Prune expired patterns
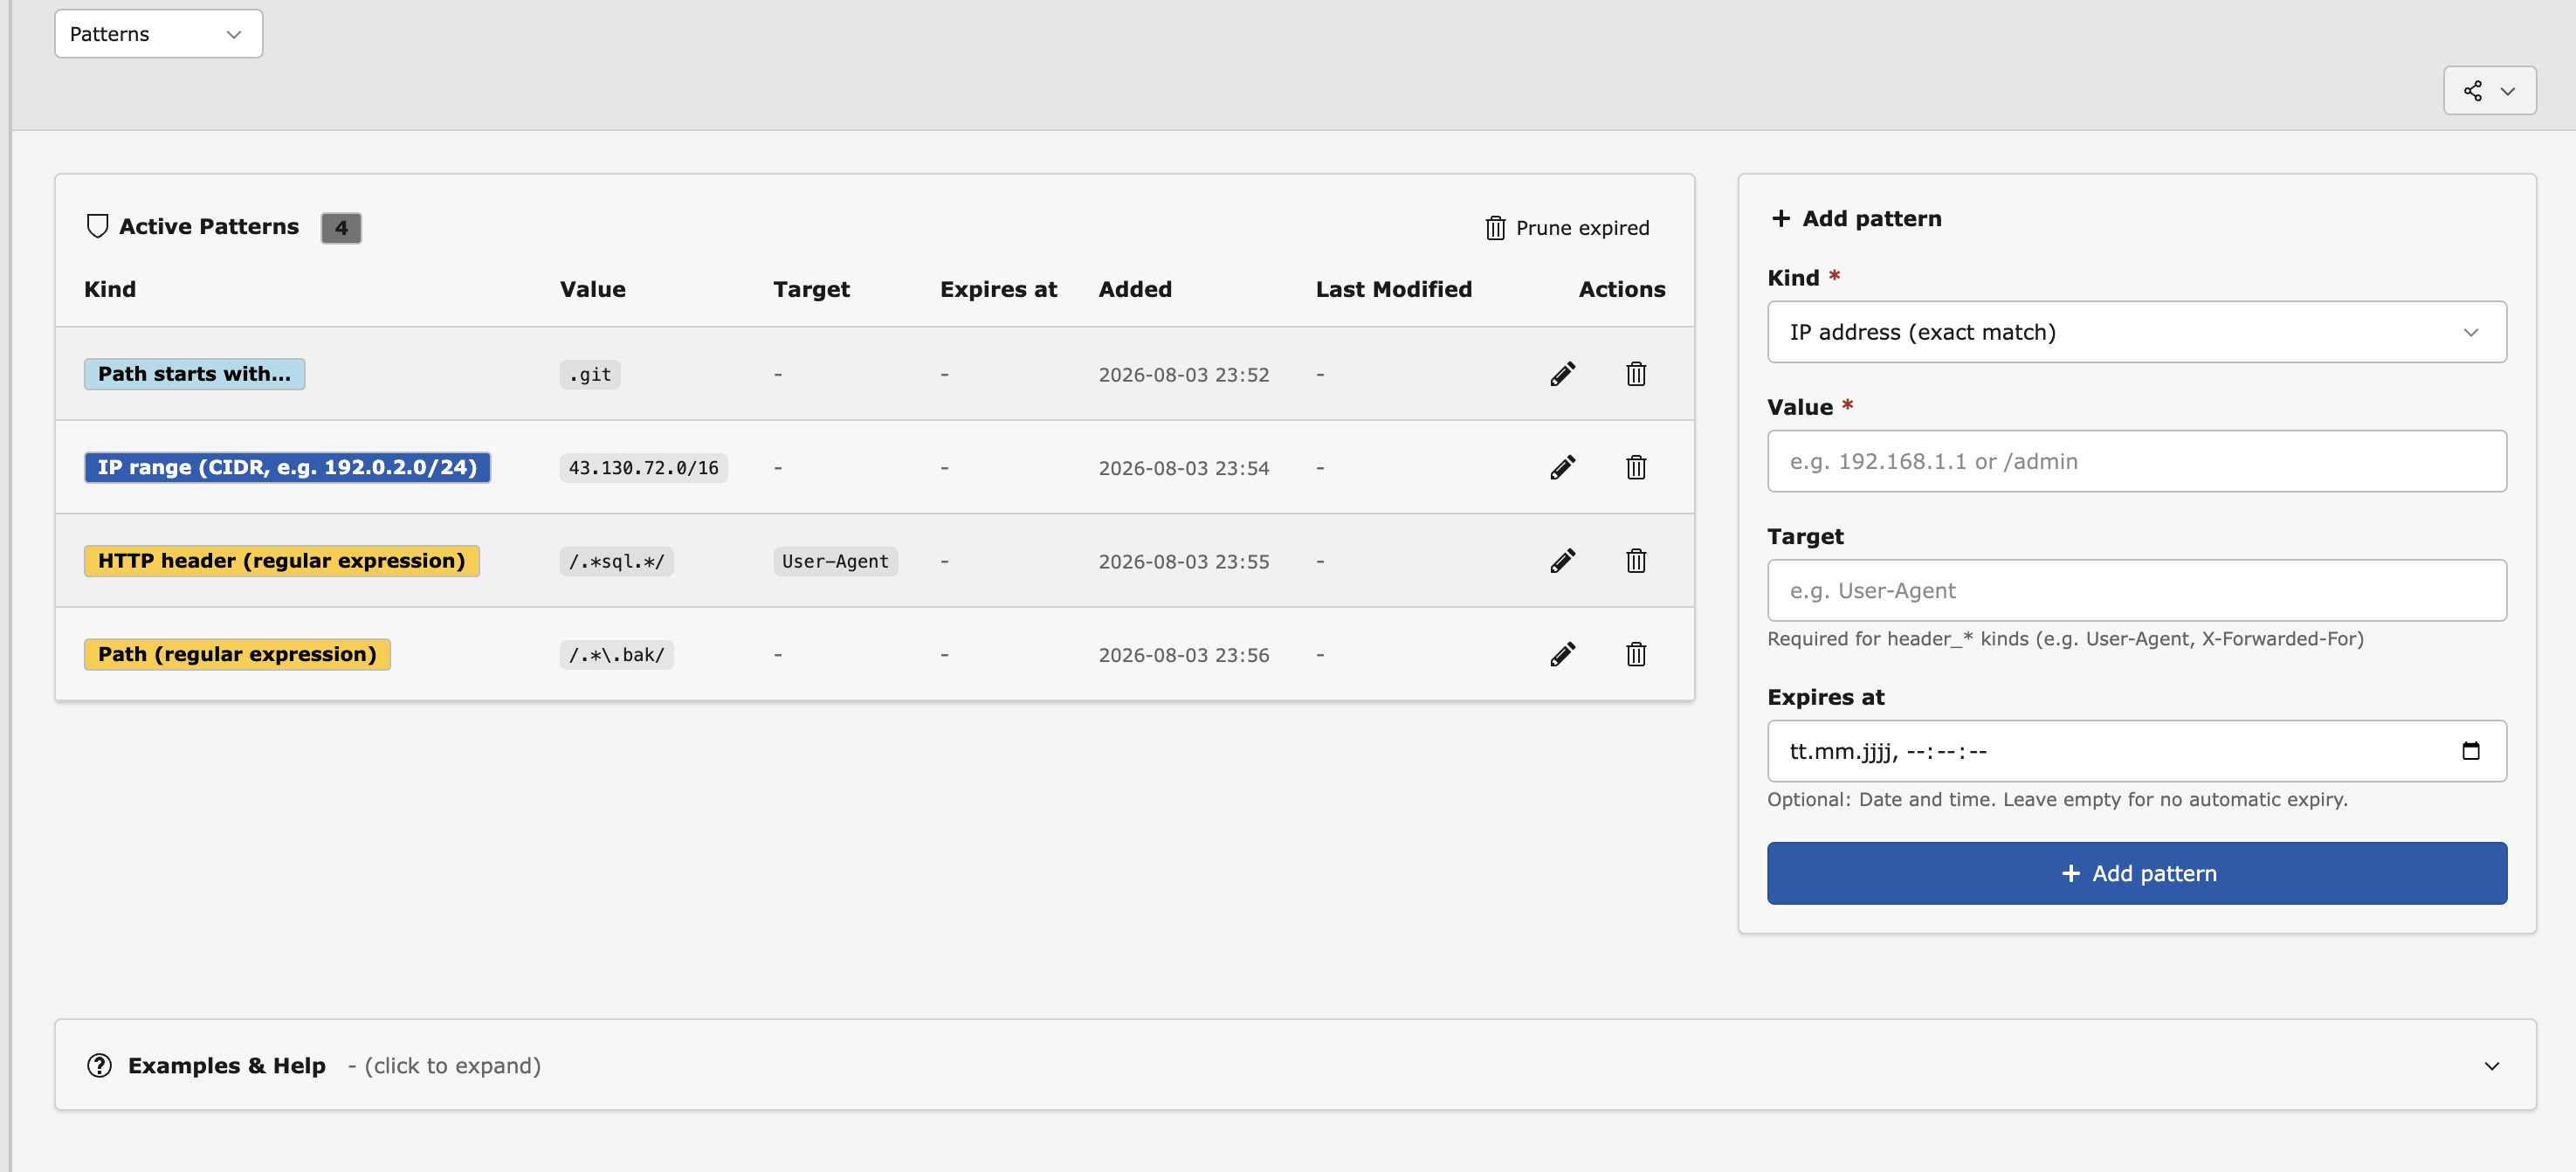Screen dimensions: 2576x1172 pos(1567,228)
